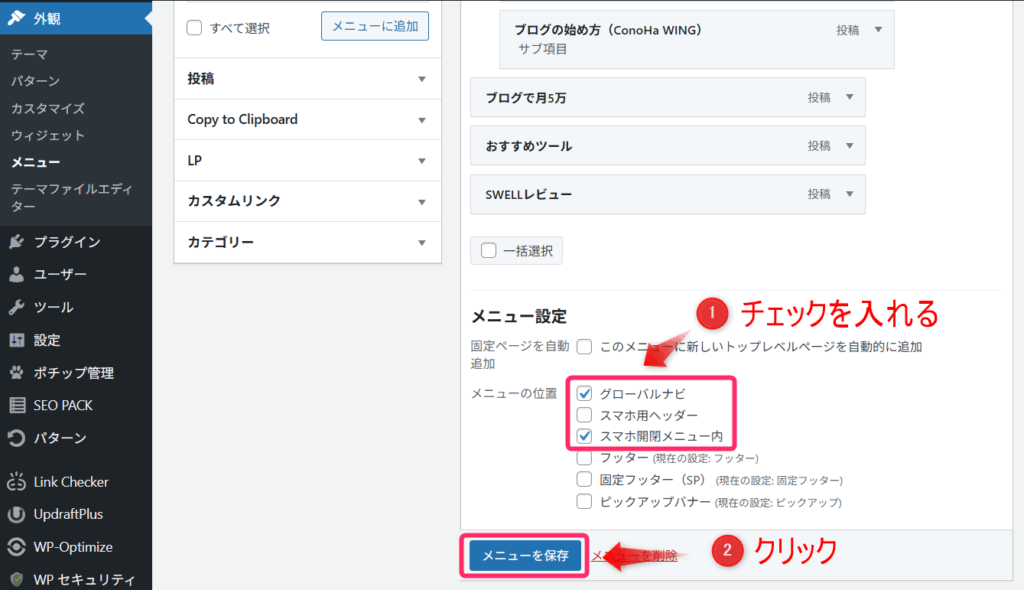Expand the Copy to Clipboard section
Screen dimensions: 1024x590
point(307,119)
